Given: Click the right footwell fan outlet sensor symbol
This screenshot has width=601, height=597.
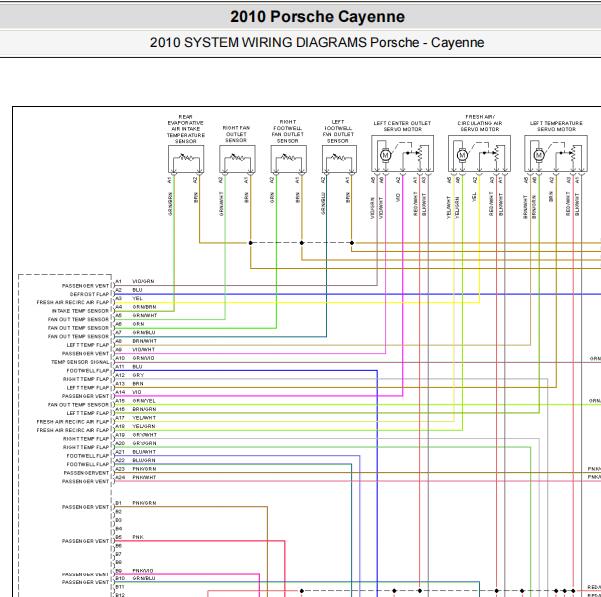Looking at the screenshot, I should pyautogui.click(x=289, y=159).
